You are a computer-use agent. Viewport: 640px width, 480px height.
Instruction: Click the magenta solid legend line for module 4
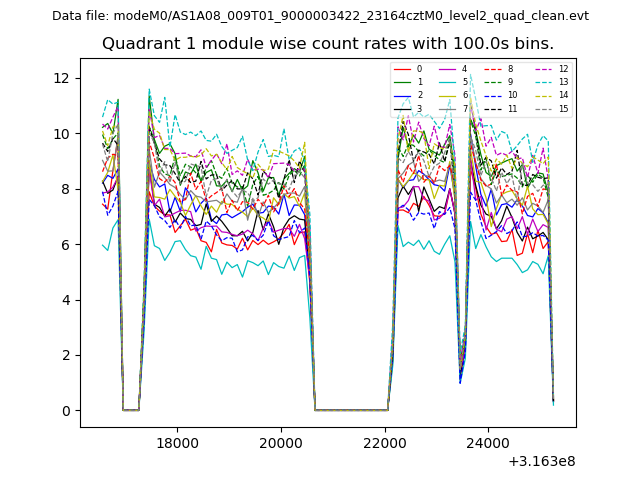pyautogui.click(x=446, y=69)
